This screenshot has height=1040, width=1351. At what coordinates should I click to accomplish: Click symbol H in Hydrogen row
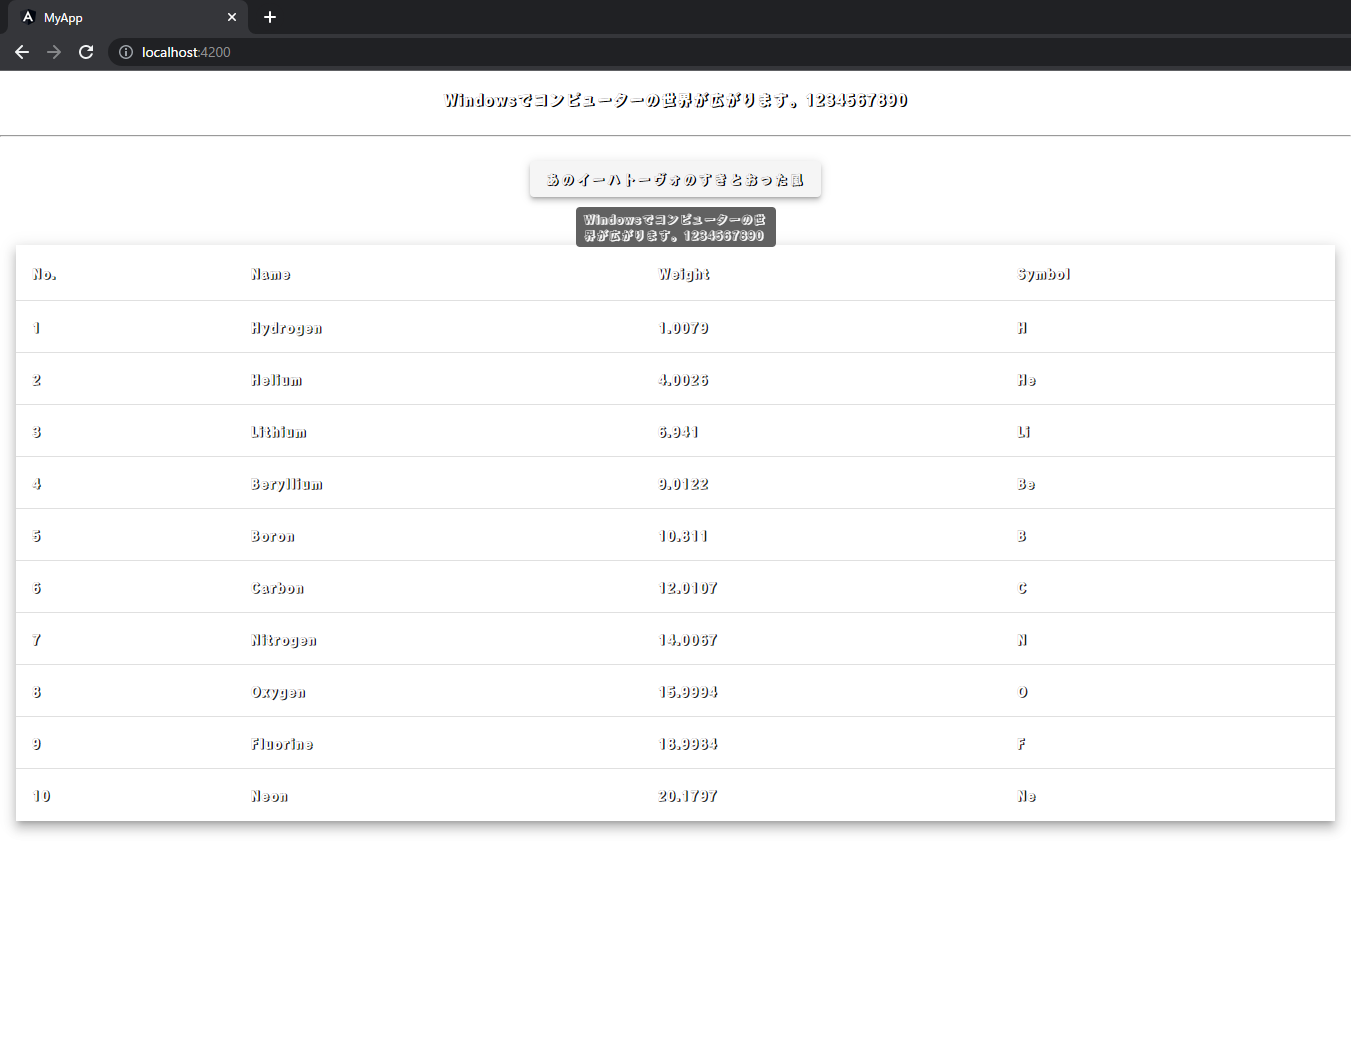(x=1022, y=328)
